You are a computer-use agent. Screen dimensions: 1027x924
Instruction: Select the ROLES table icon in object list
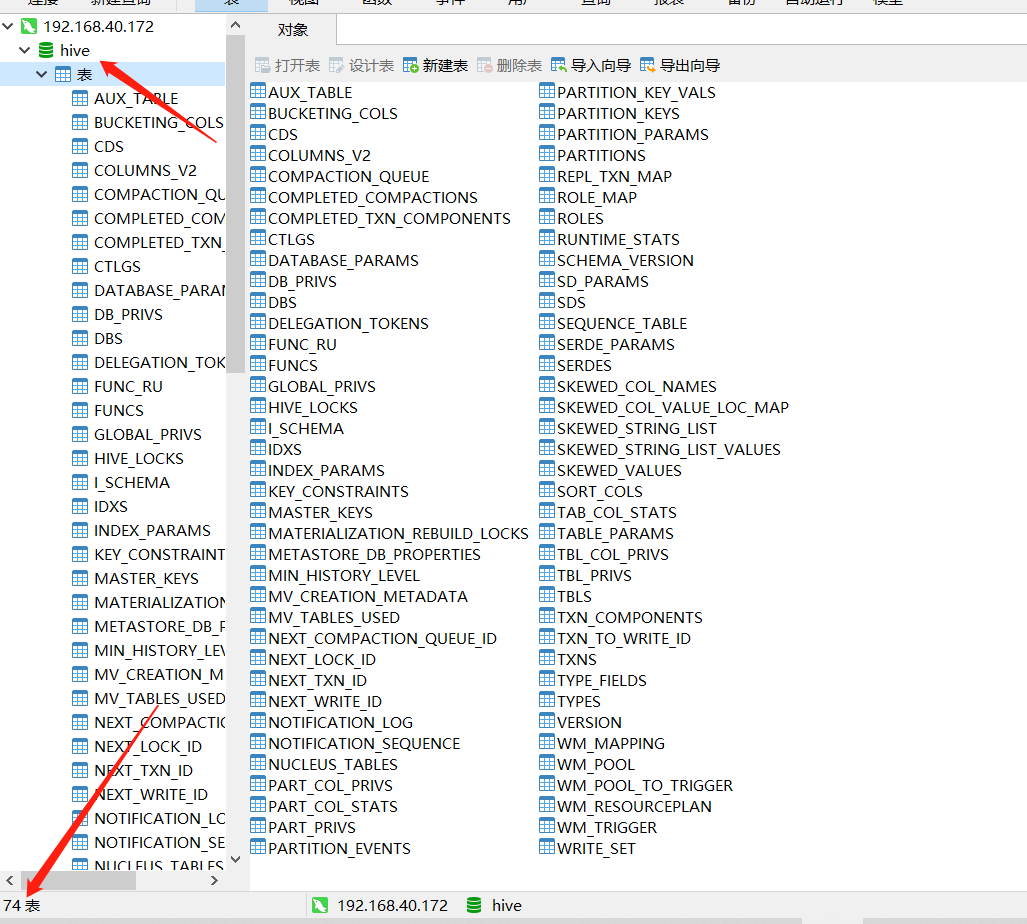coord(547,217)
